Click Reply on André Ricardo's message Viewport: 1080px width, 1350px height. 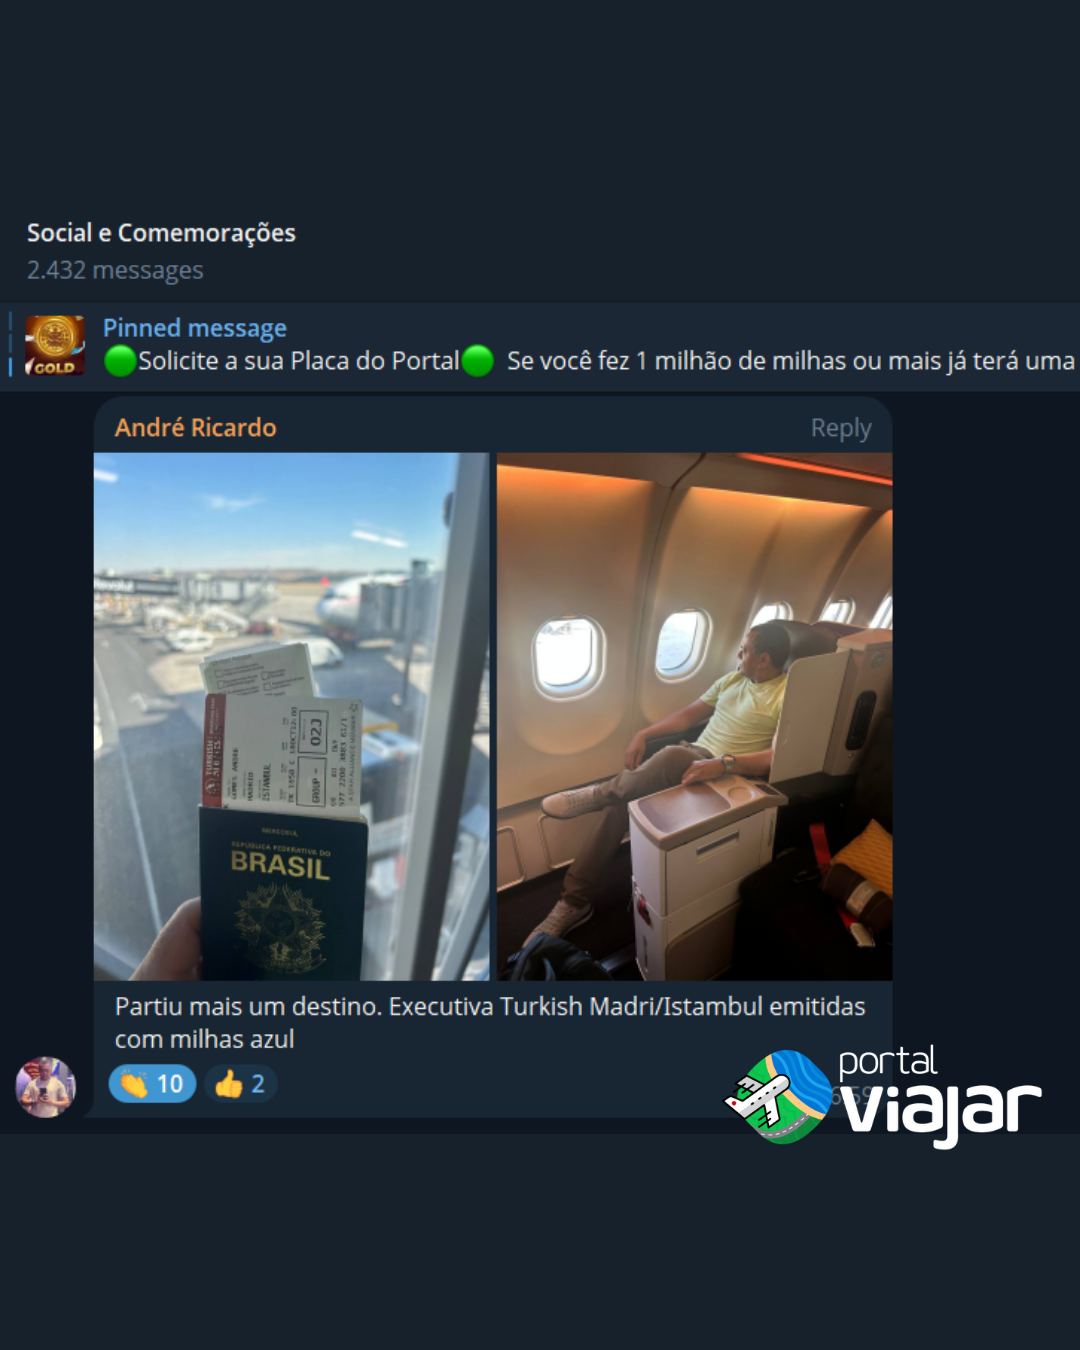[841, 428]
